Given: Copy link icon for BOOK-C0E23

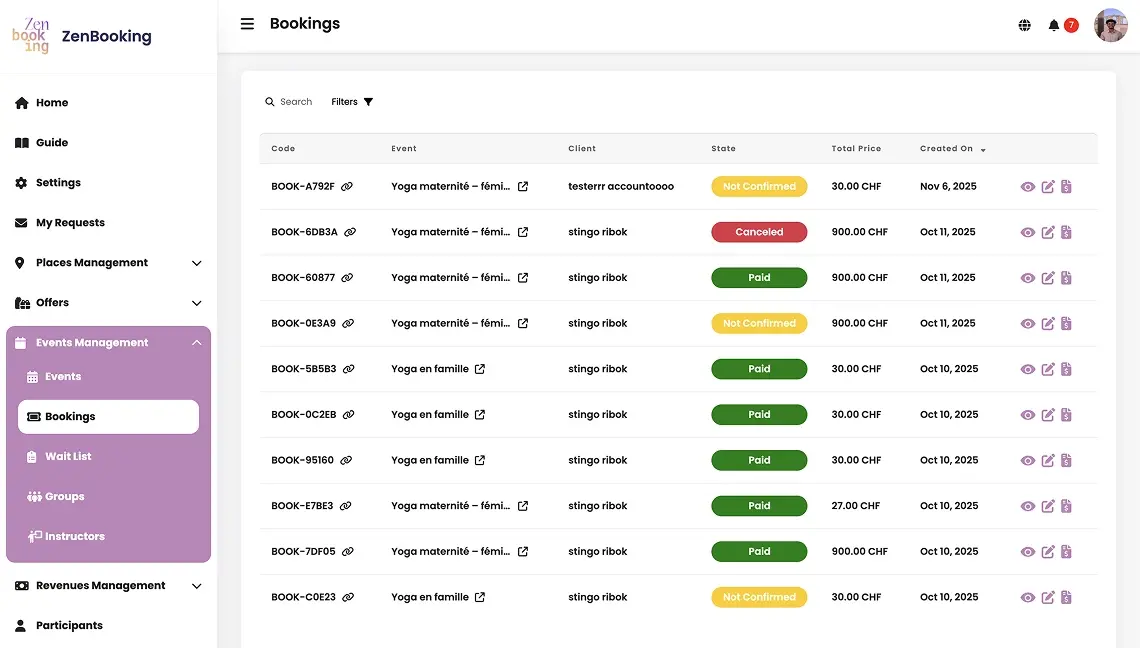Looking at the screenshot, I should pyautogui.click(x=348, y=598).
